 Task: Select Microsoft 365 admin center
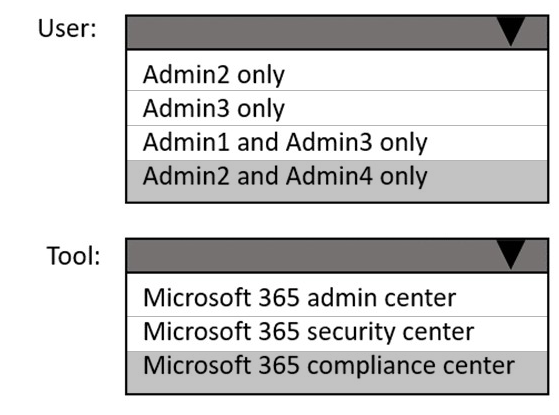click(x=337, y=297)
